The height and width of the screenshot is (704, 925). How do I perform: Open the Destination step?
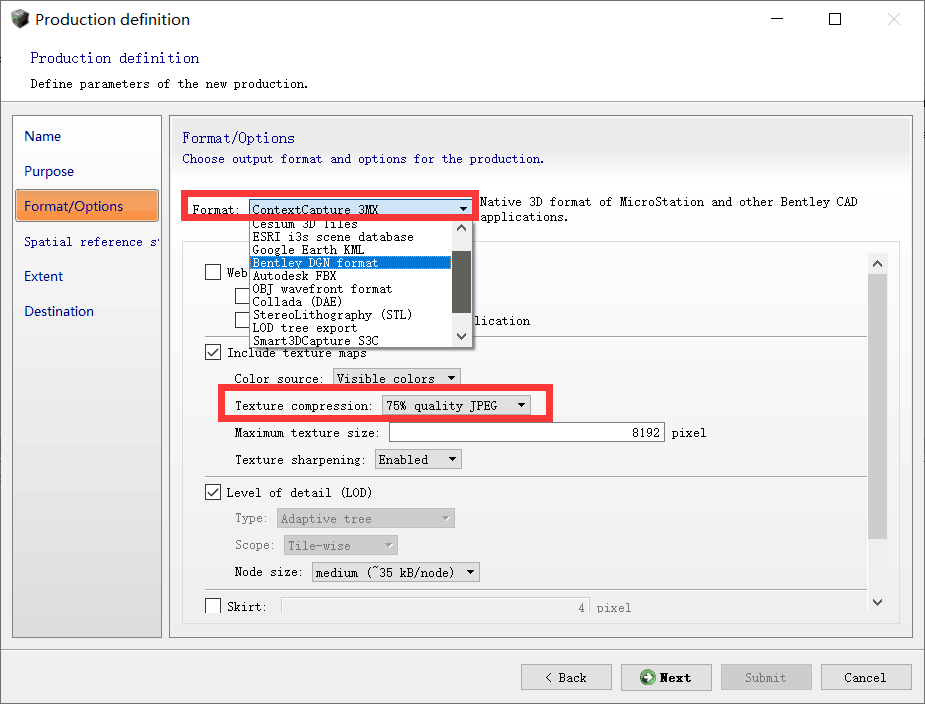[59, 311]
